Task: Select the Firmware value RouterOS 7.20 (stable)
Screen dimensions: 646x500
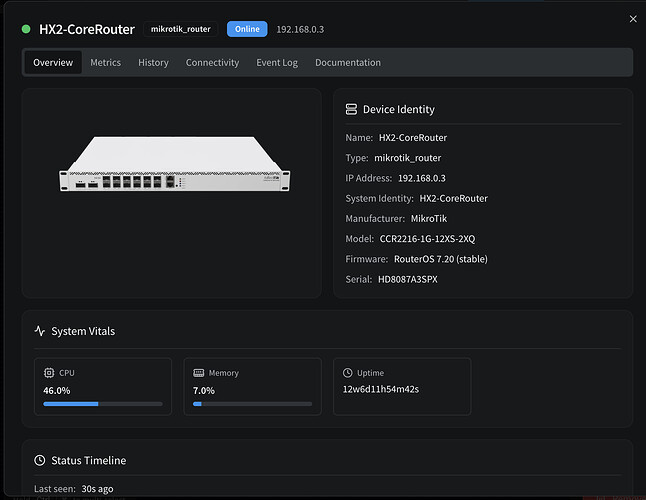Action: (x=441, y=259)
